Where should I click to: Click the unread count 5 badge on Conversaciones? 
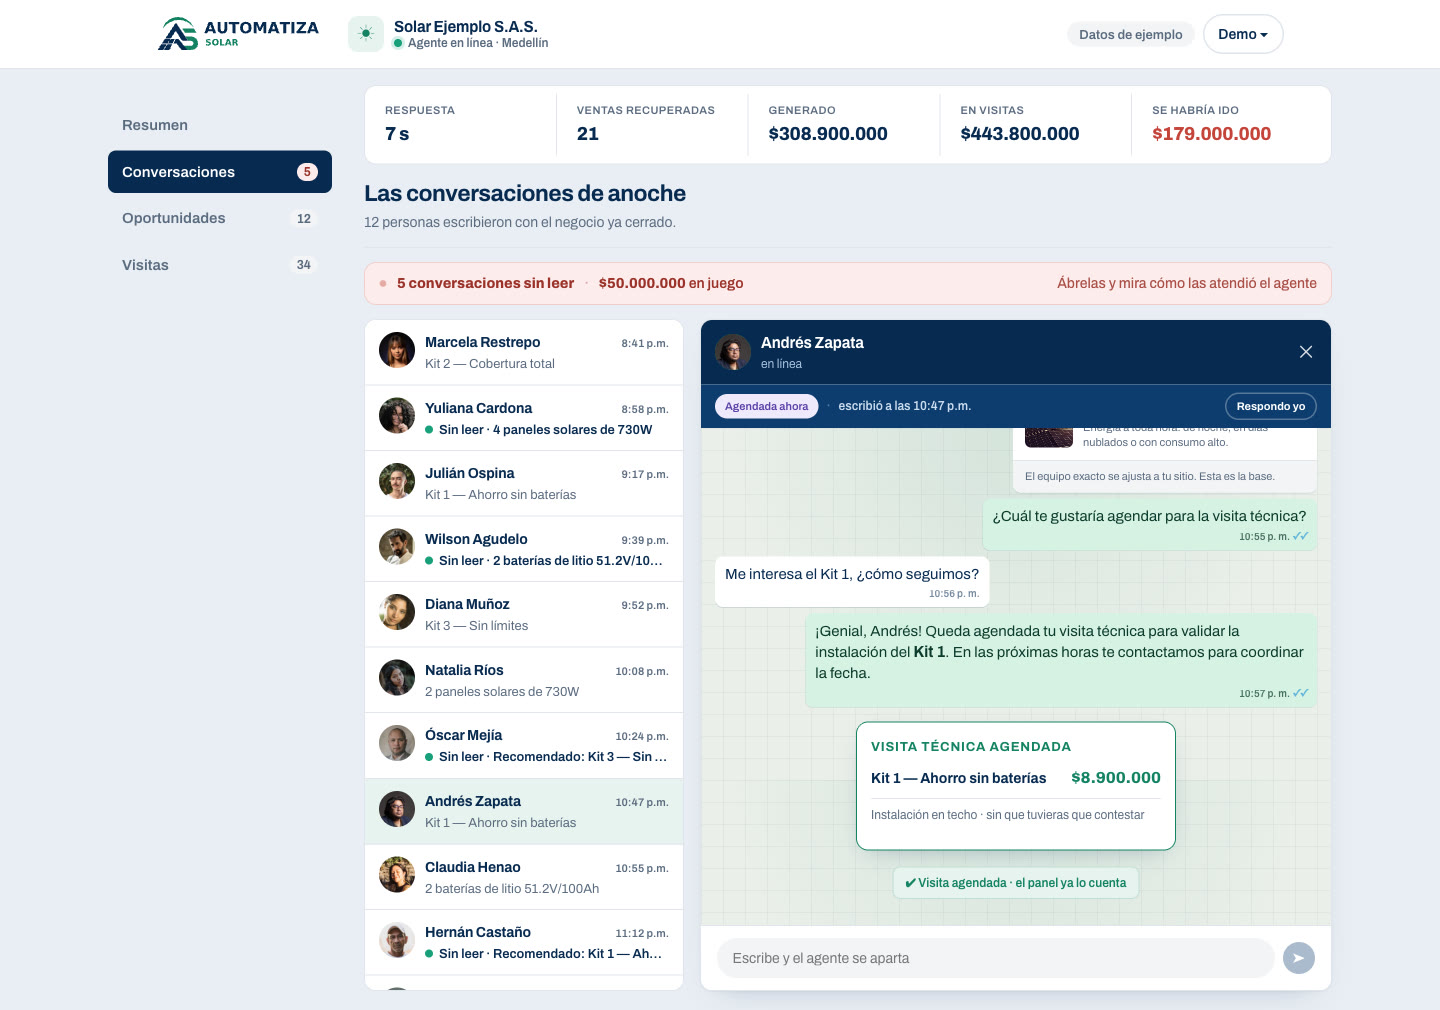[307, 172]
